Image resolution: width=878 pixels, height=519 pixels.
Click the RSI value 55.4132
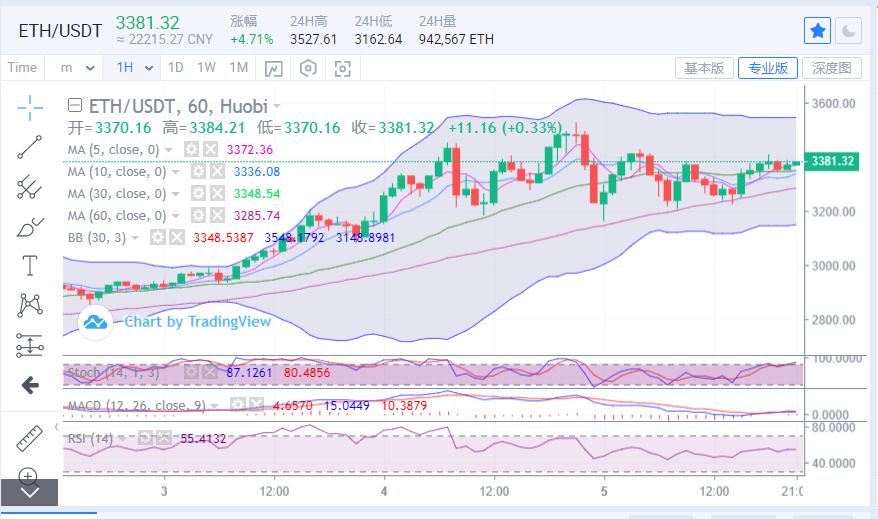pyautogui.click(x=203, y=438)
